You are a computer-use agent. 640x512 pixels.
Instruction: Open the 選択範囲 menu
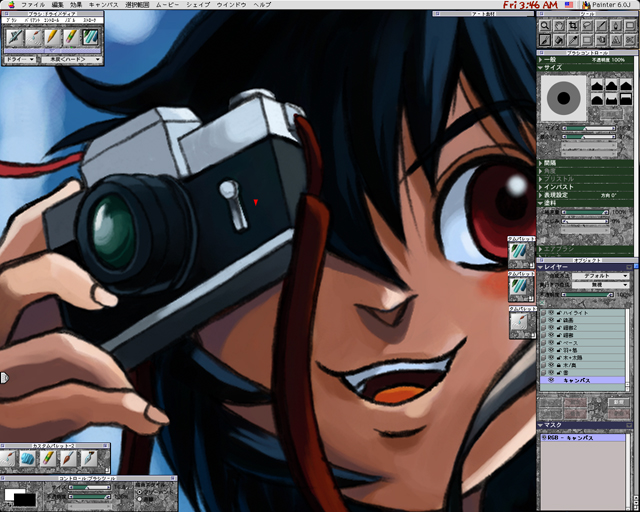click(x=137, y=4)
